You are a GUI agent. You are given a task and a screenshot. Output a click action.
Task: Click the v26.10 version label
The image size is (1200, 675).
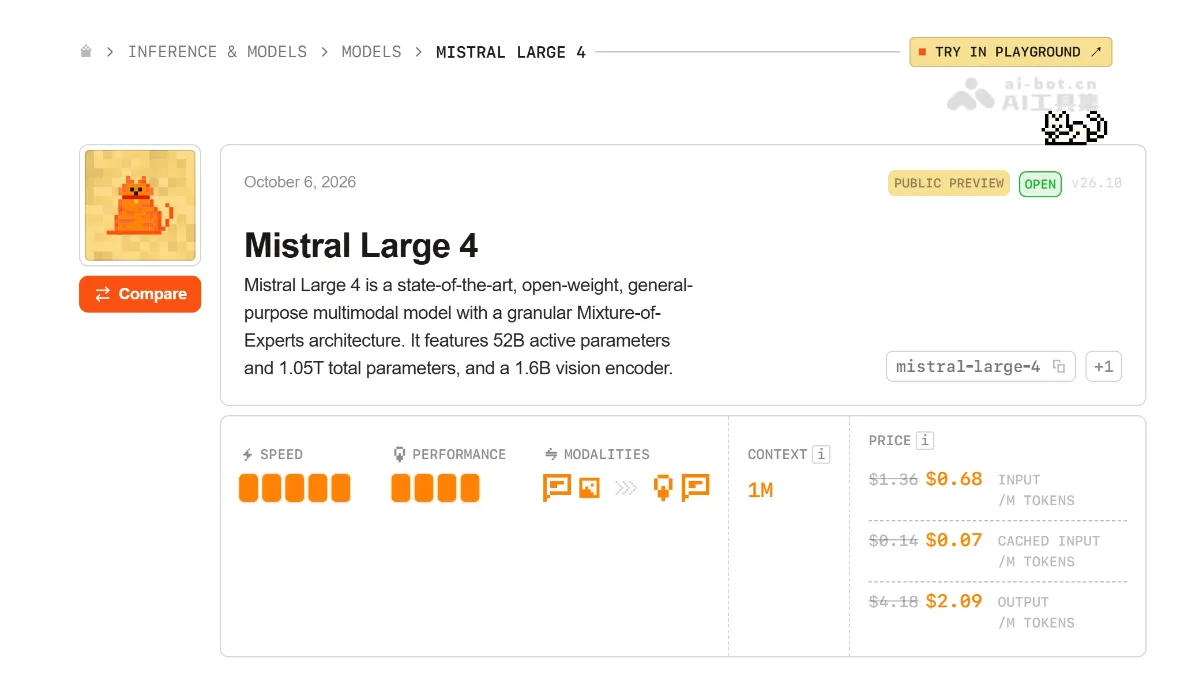[x=1096, y=183]
